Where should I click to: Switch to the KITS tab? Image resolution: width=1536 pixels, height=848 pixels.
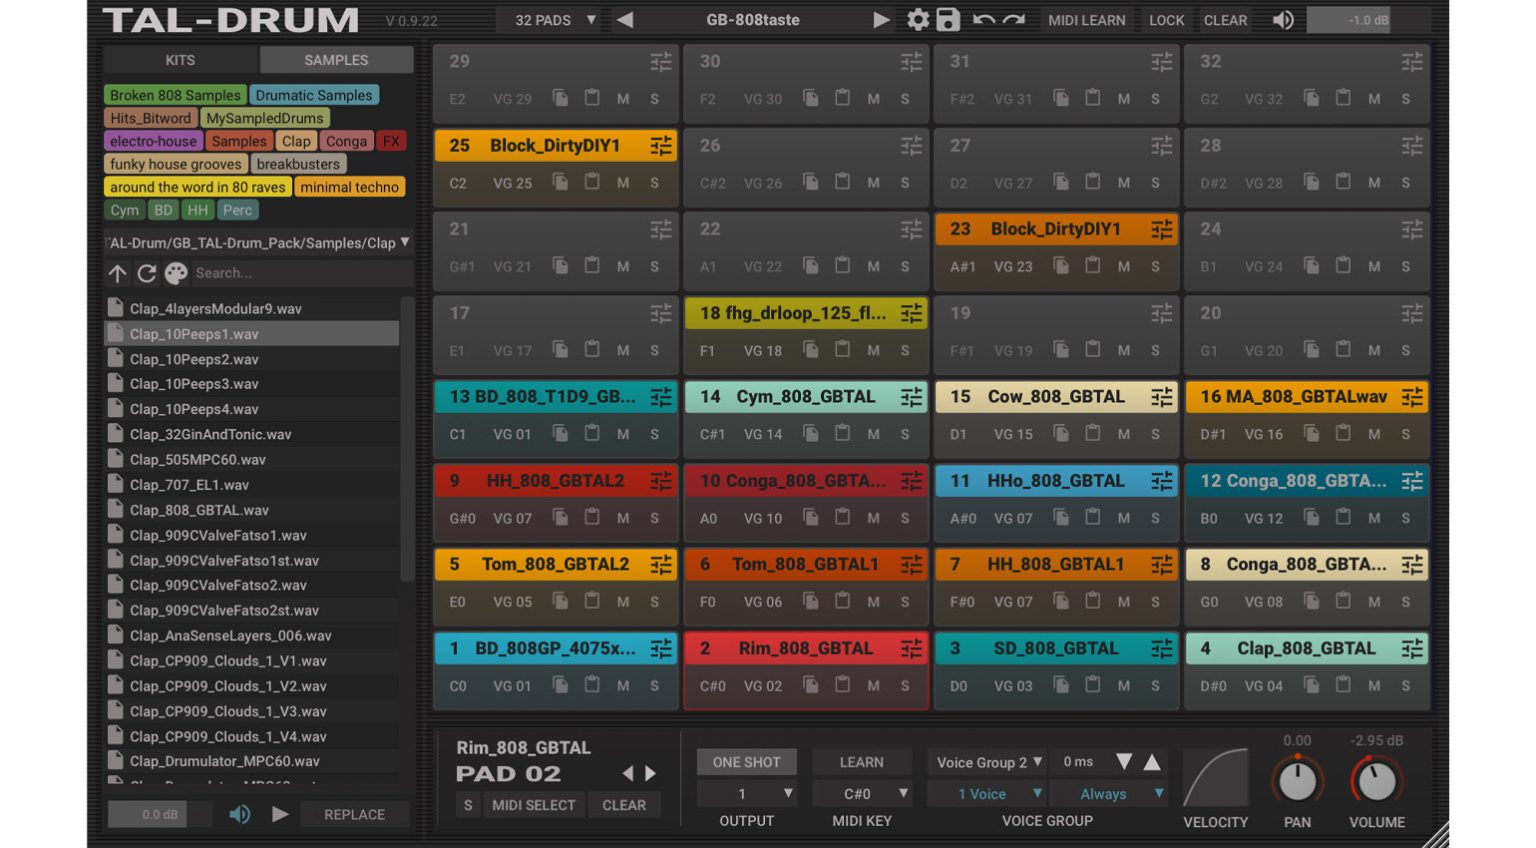tap(180, 59)
